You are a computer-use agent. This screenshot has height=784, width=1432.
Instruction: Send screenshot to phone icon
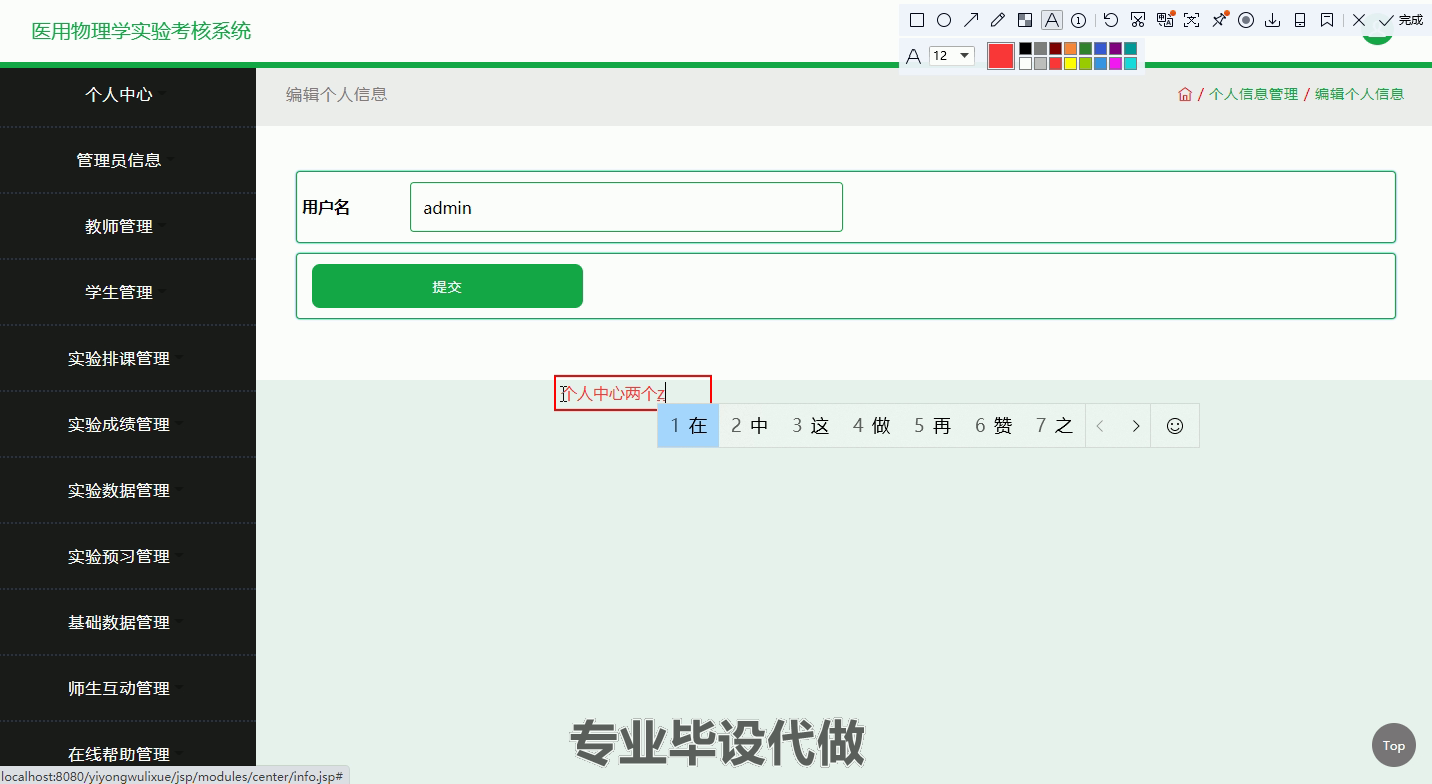[1300, 20]
